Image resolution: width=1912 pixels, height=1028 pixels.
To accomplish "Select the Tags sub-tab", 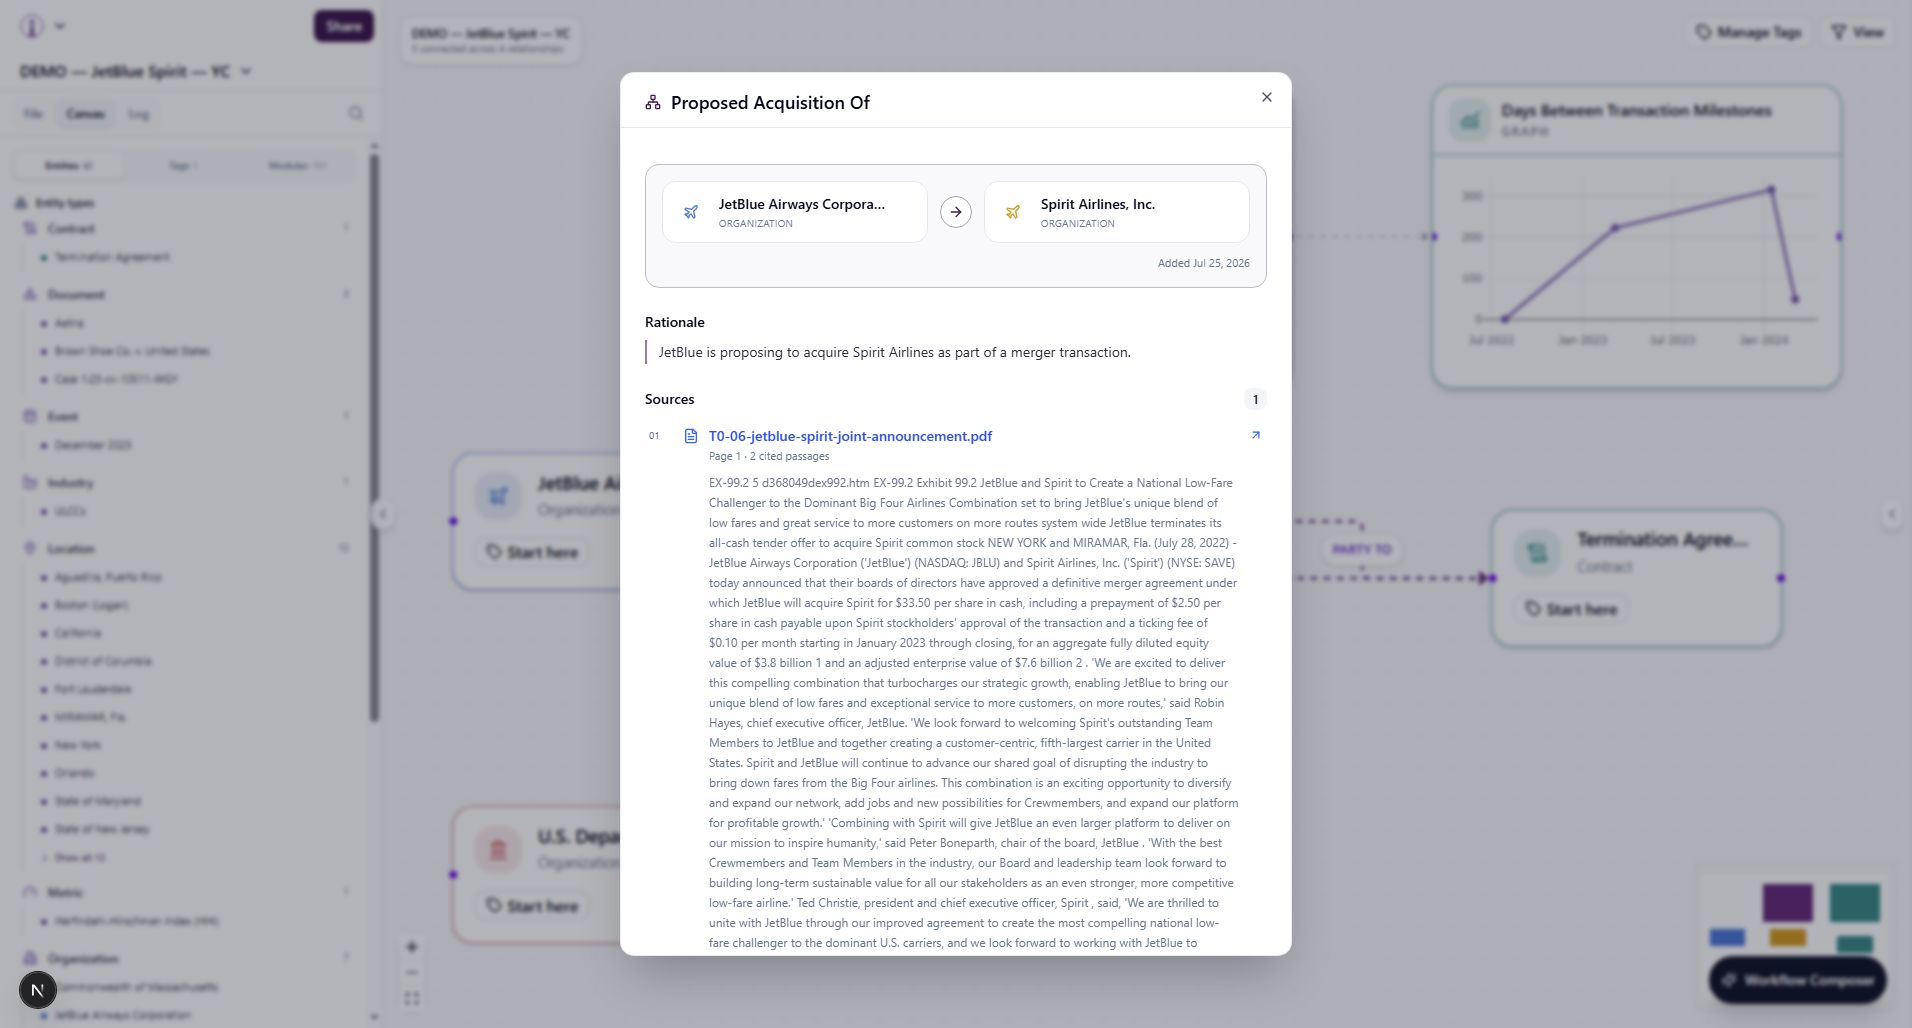I will tap(183, 166).
